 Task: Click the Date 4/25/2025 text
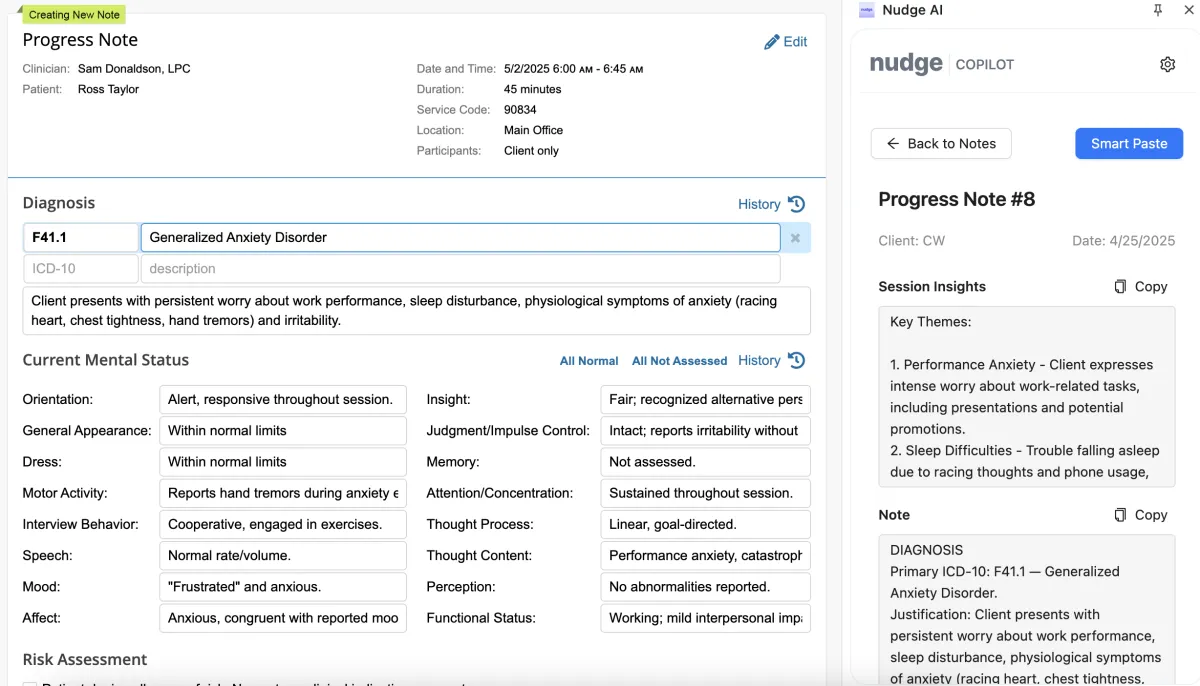pyautogui.click(x=1123, y=241)
